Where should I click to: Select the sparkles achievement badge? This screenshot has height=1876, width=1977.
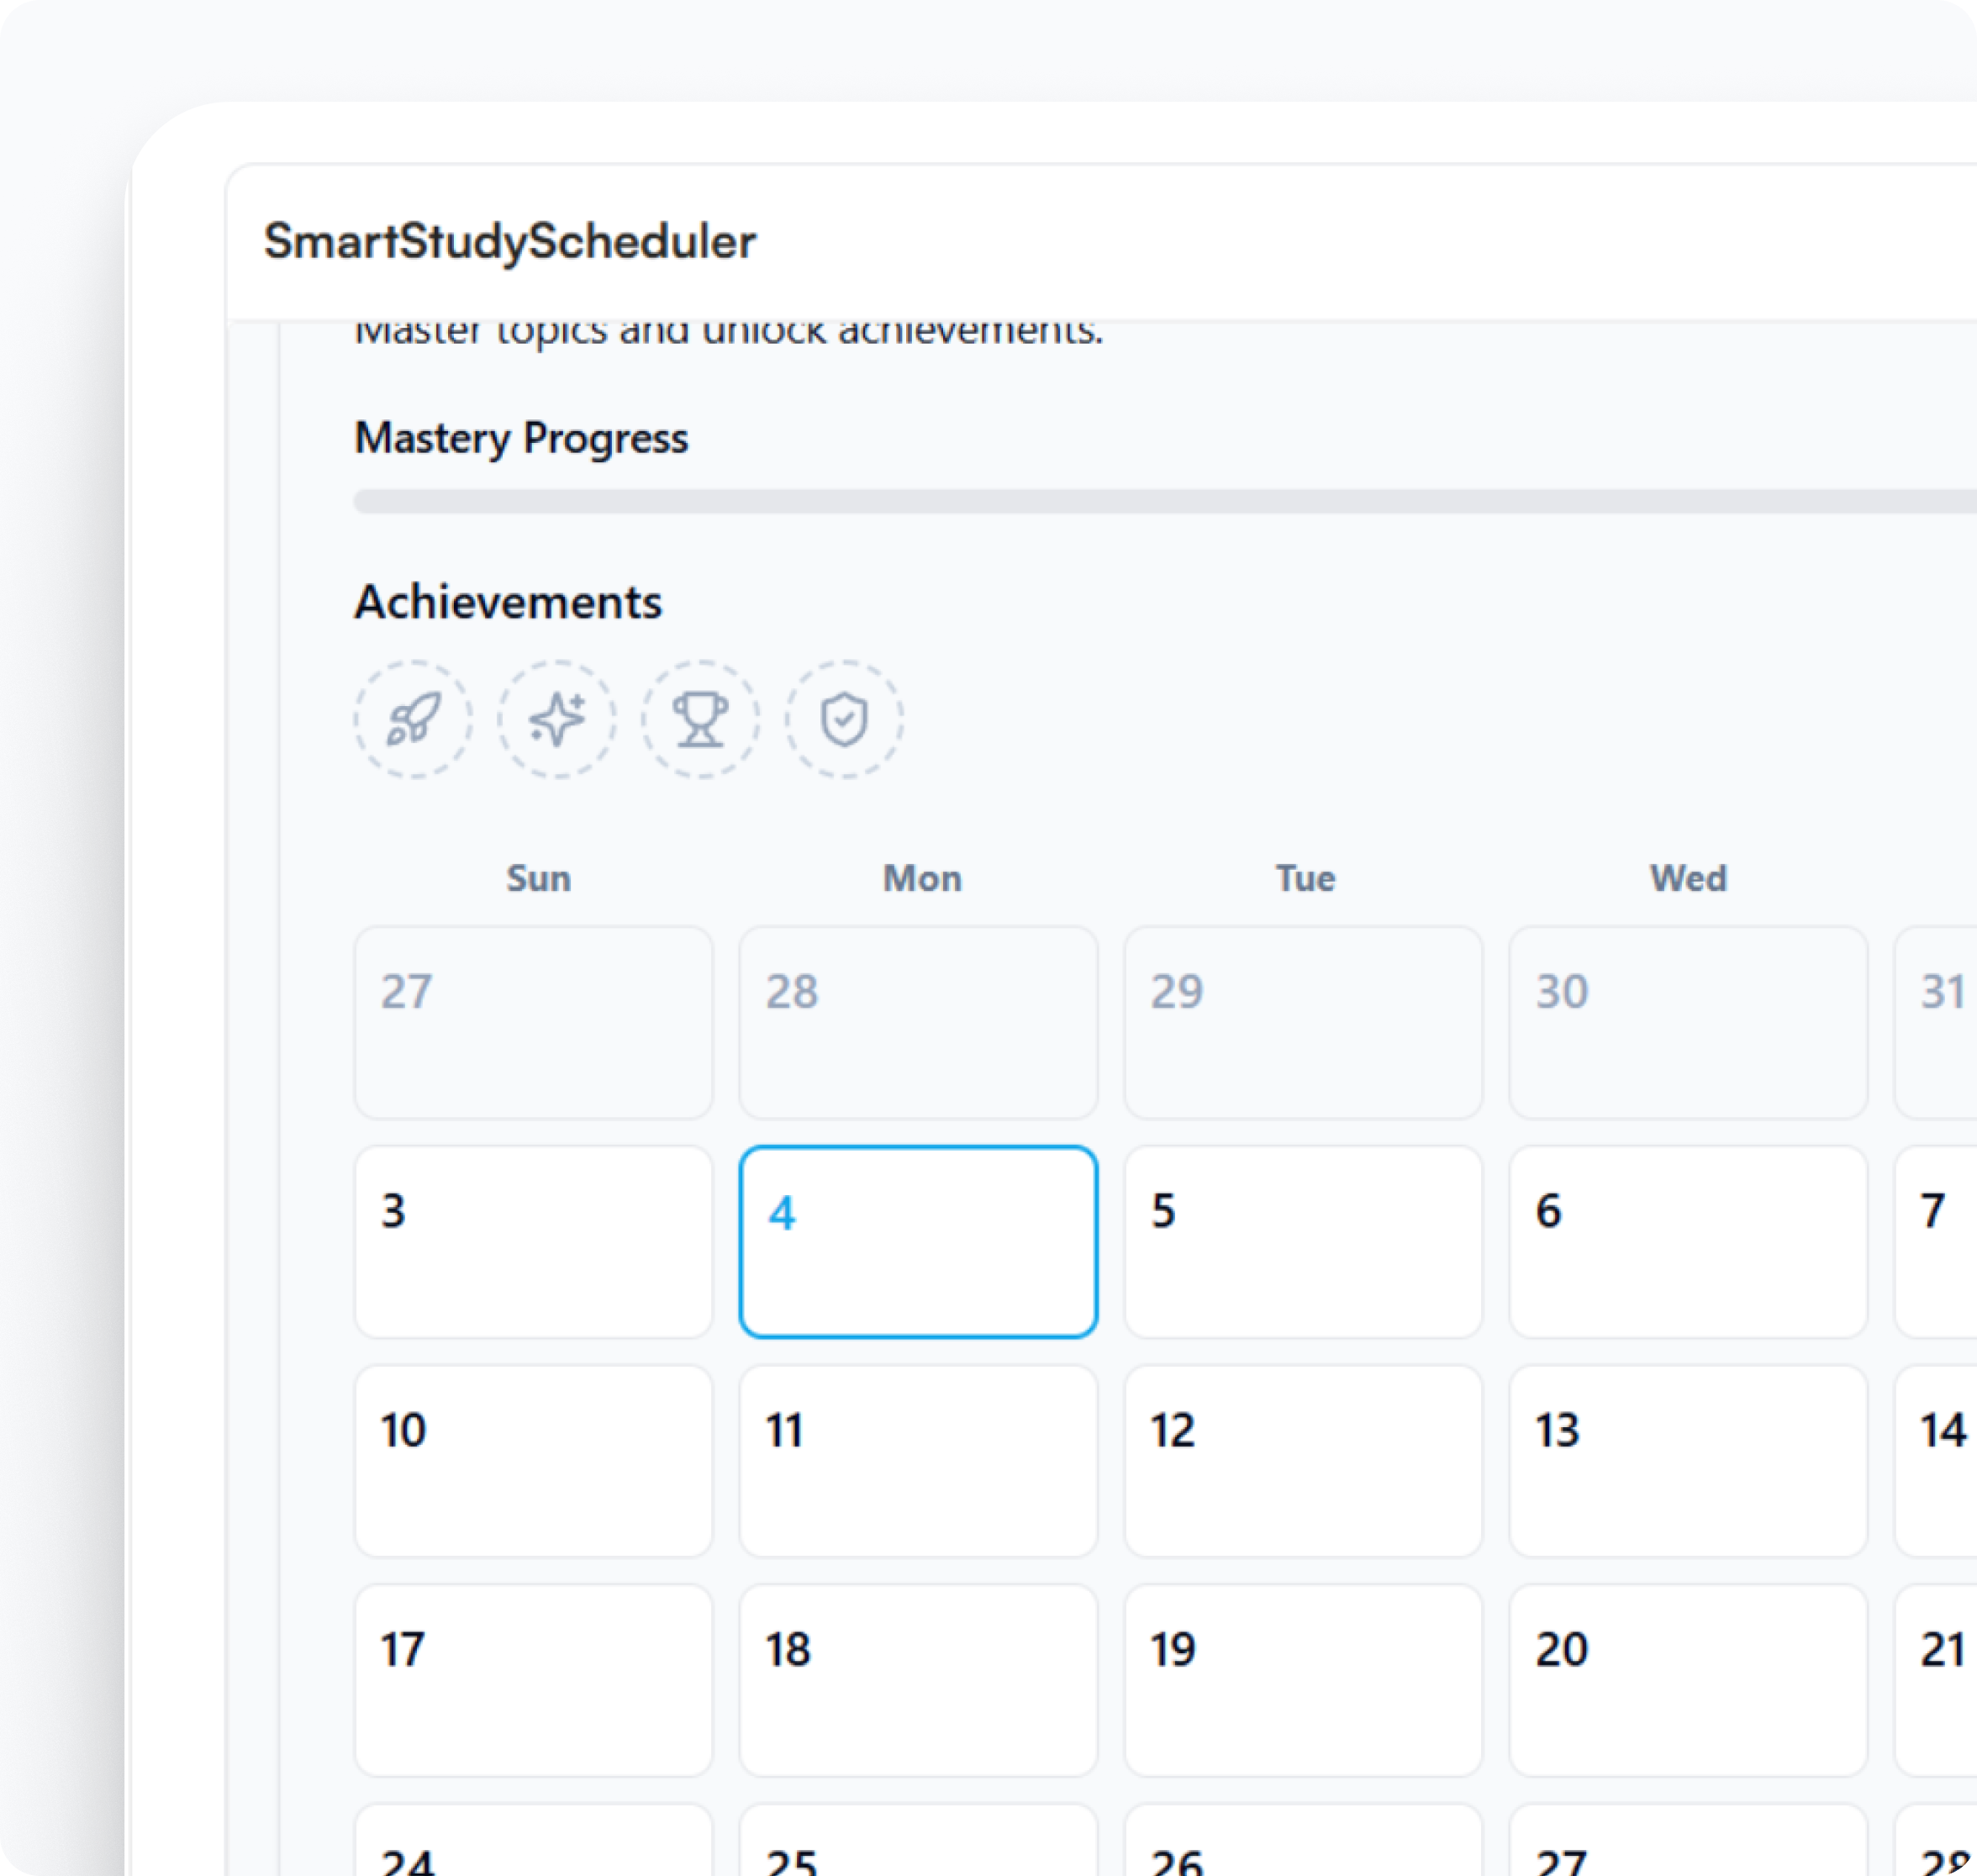[557, 719]
